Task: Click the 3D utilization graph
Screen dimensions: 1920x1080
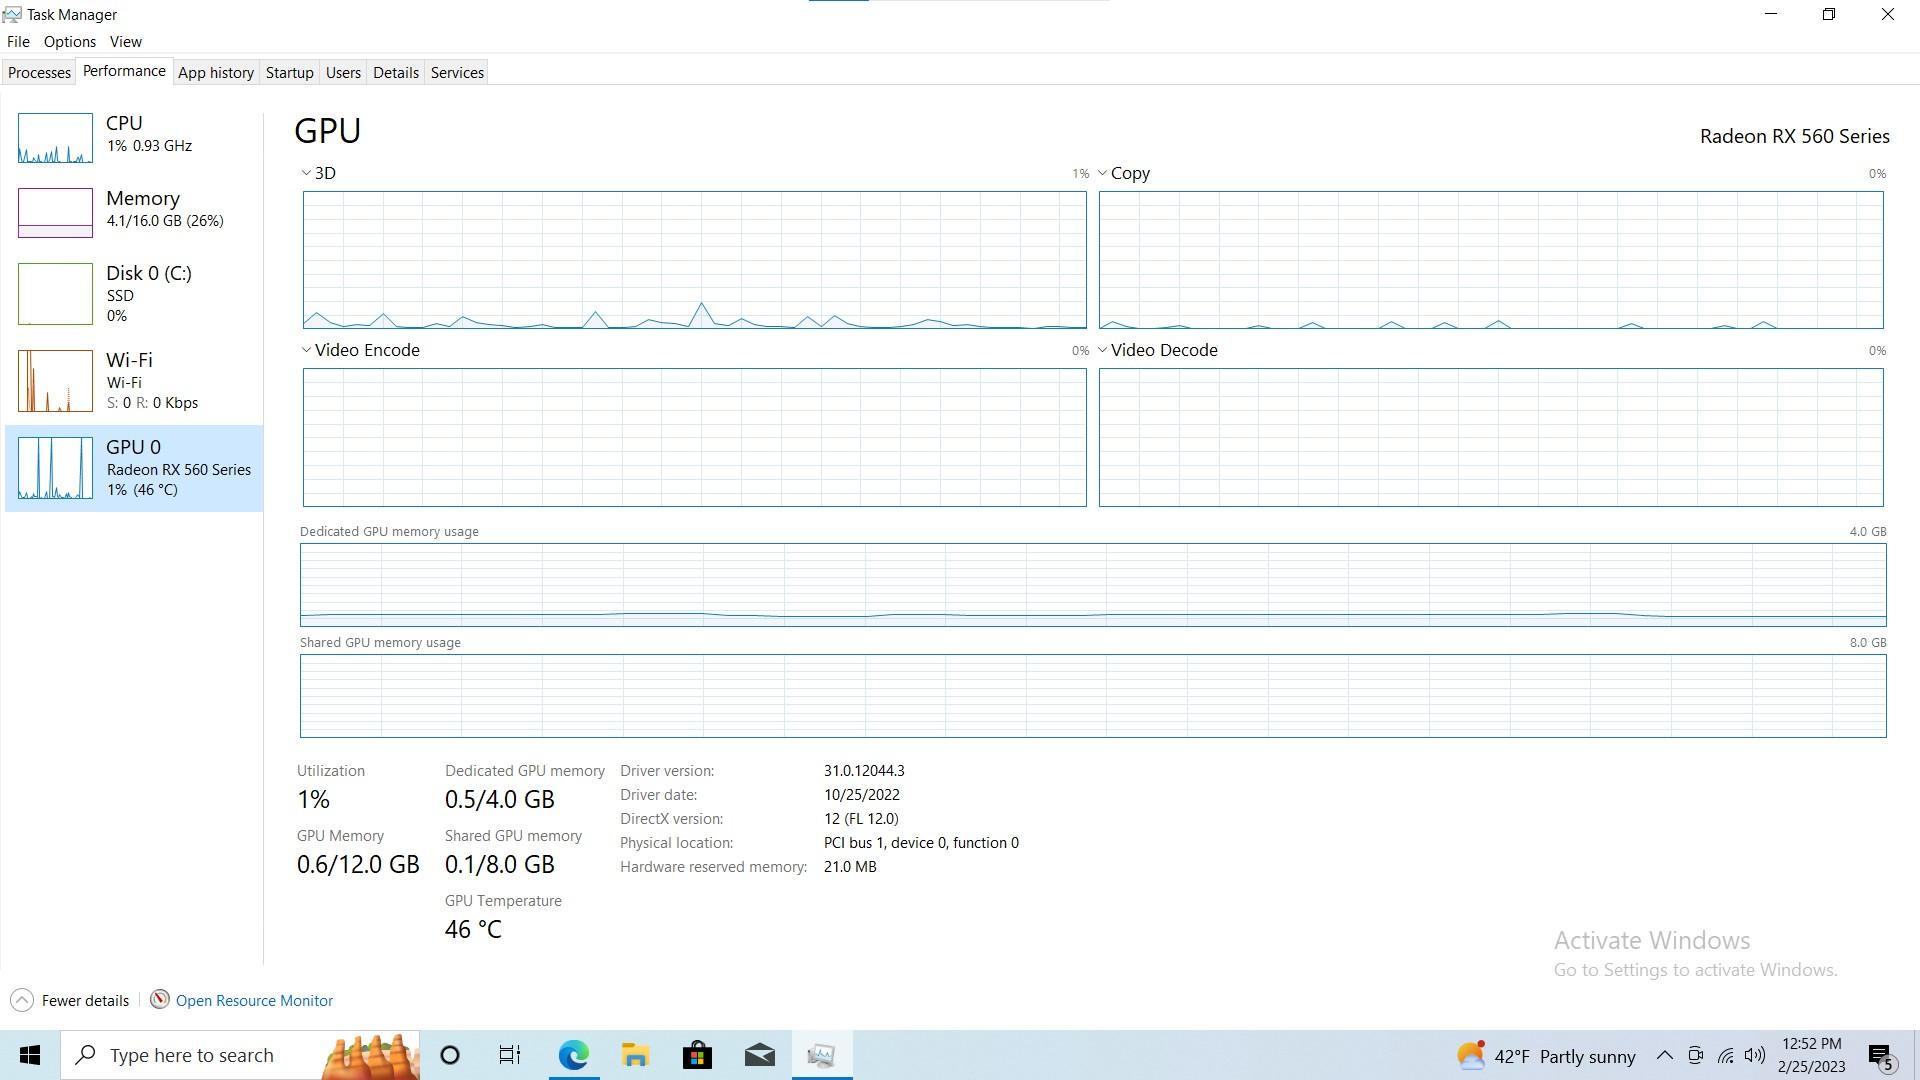Action: tap(694, 260)
